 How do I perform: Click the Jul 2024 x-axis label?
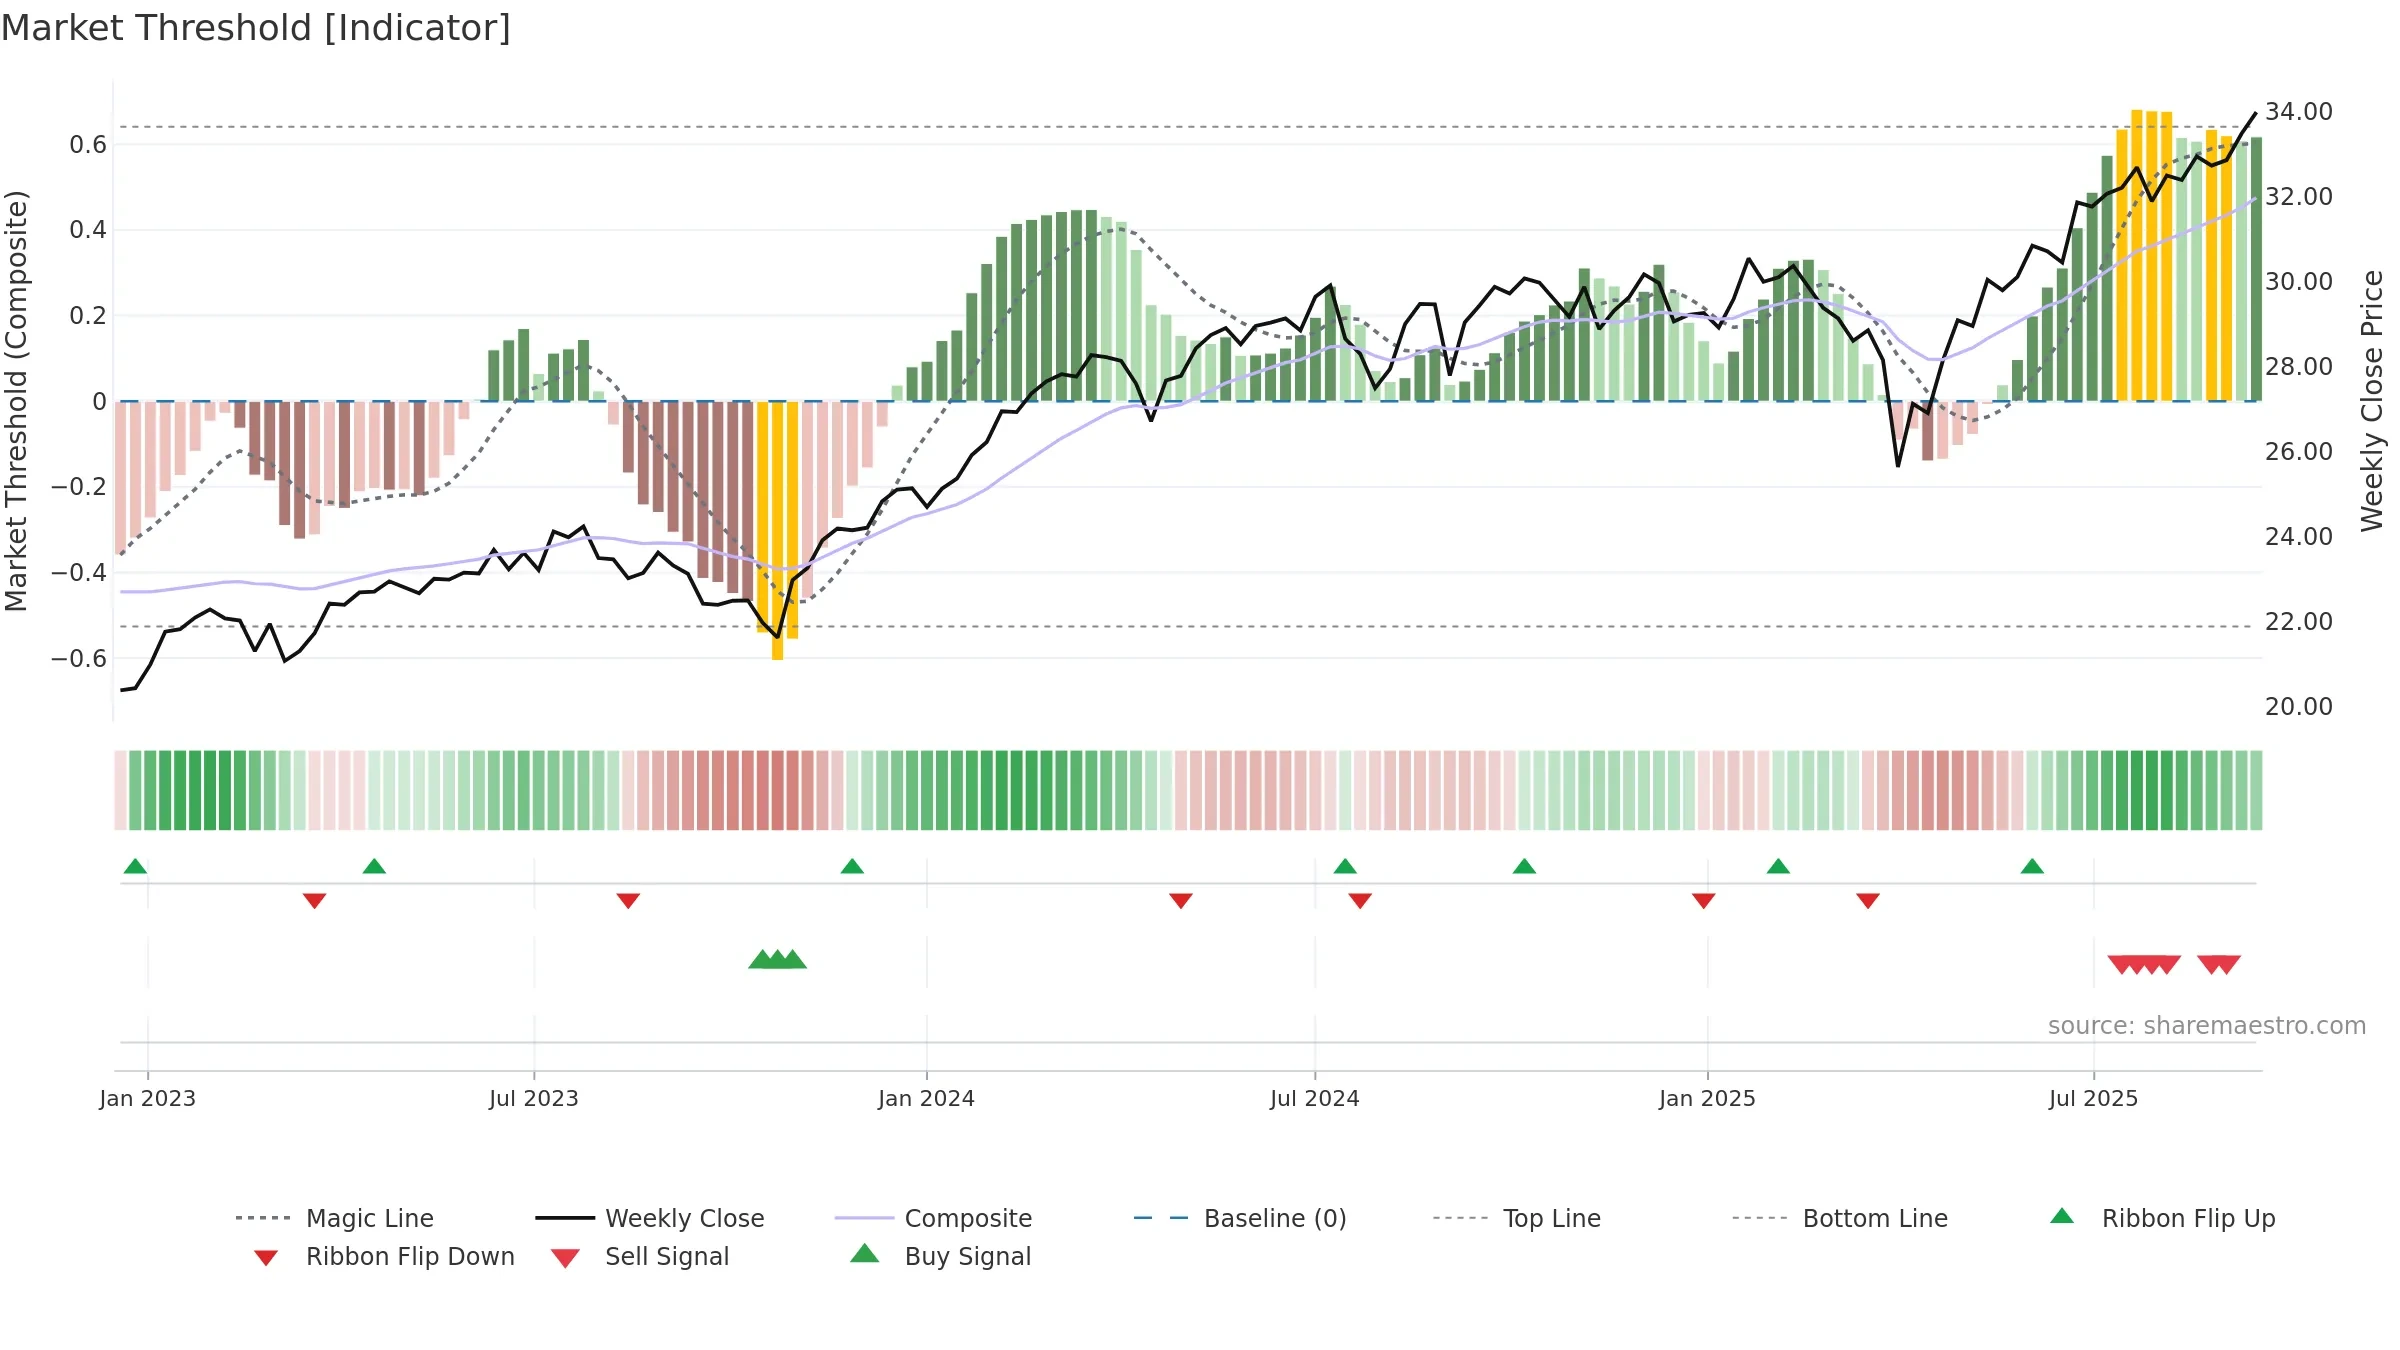pyautogui.click(x=1315, y=1098)
